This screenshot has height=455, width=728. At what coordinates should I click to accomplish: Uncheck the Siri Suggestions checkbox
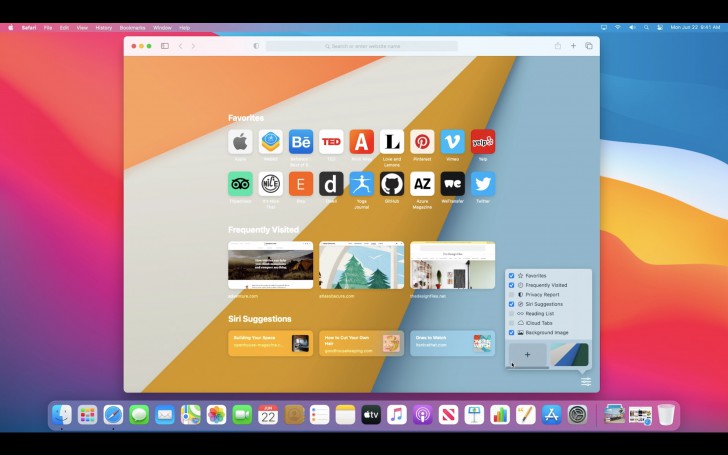[x=511, y=304]
